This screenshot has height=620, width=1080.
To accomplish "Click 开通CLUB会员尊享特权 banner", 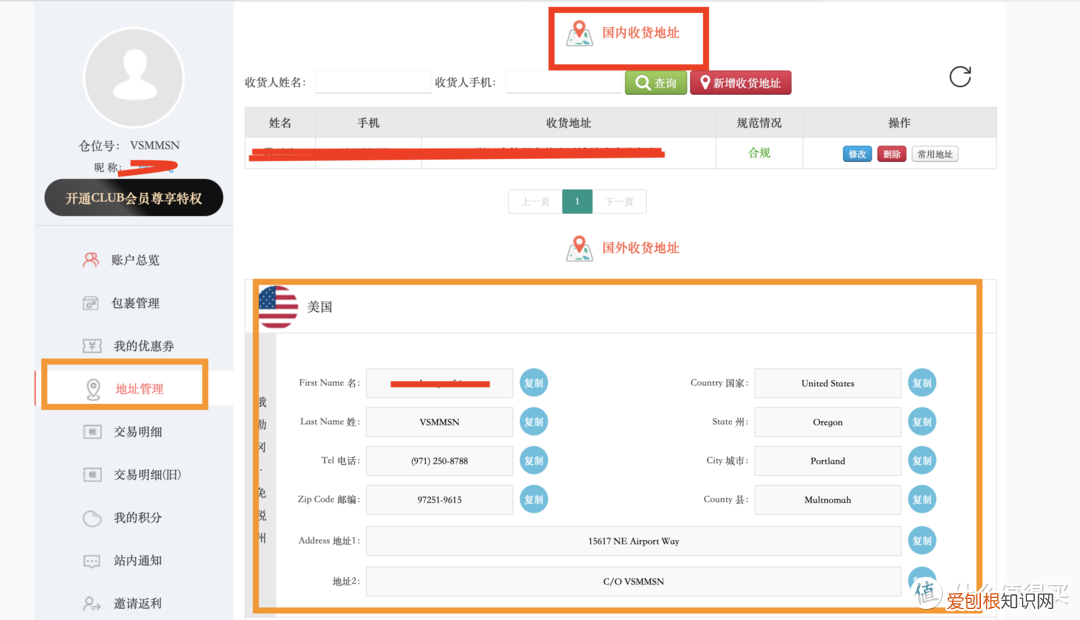I will coord(133,197).
